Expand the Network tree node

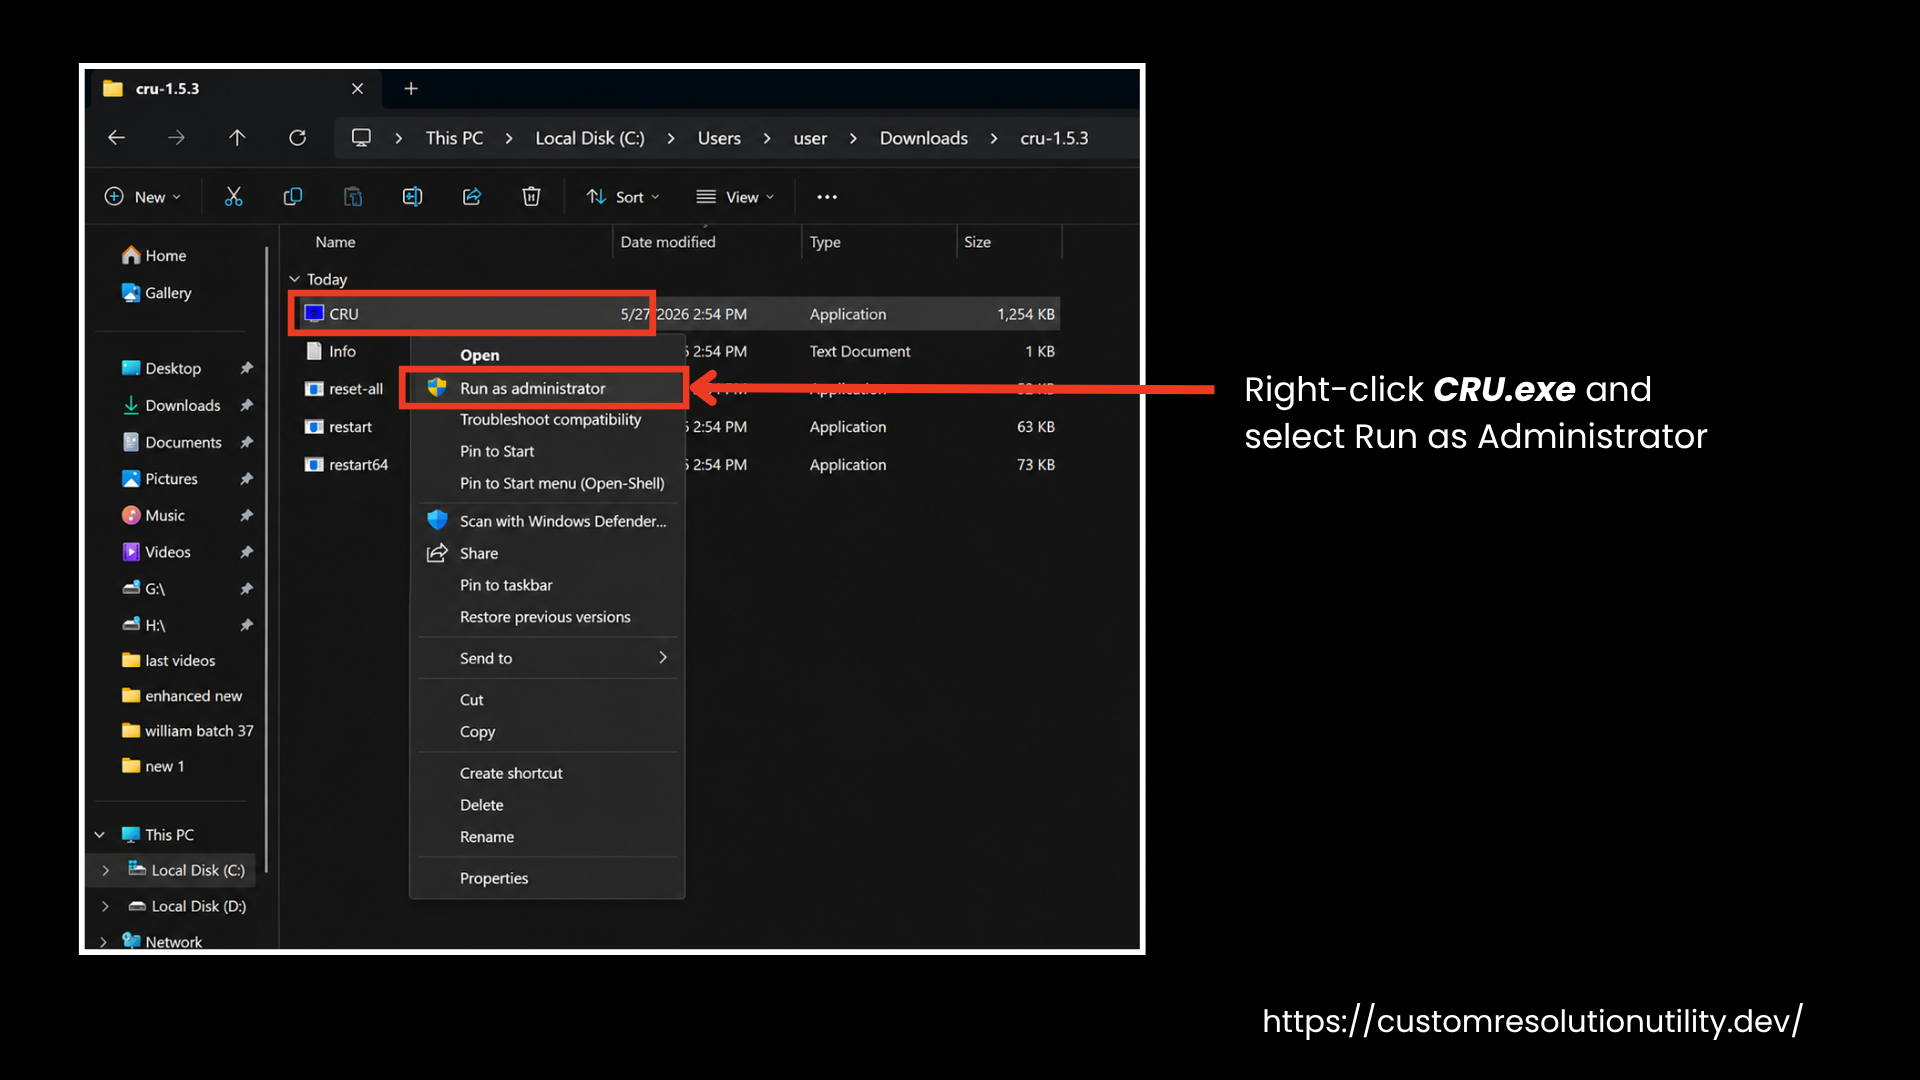coord(104,942)
